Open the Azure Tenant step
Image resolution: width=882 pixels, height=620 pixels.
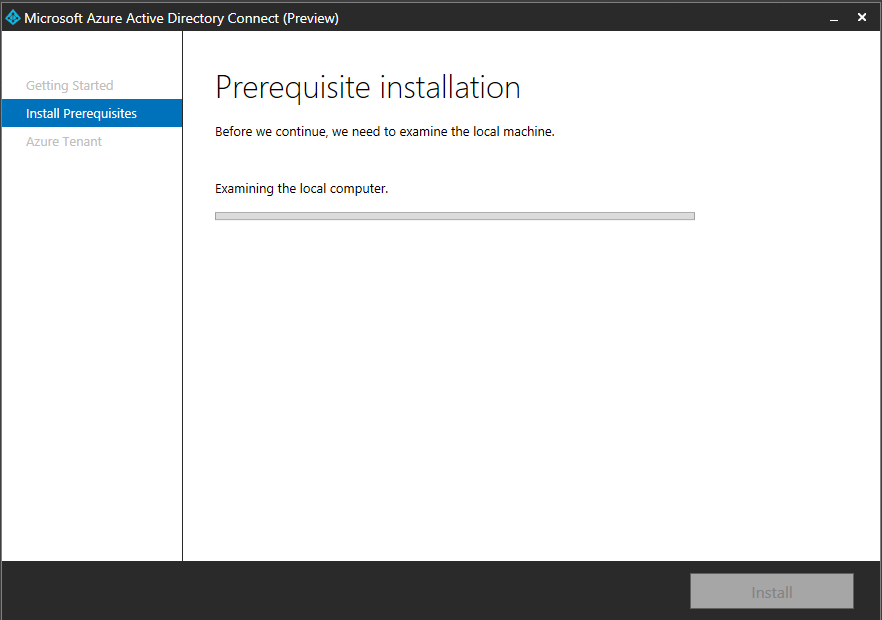64,142
